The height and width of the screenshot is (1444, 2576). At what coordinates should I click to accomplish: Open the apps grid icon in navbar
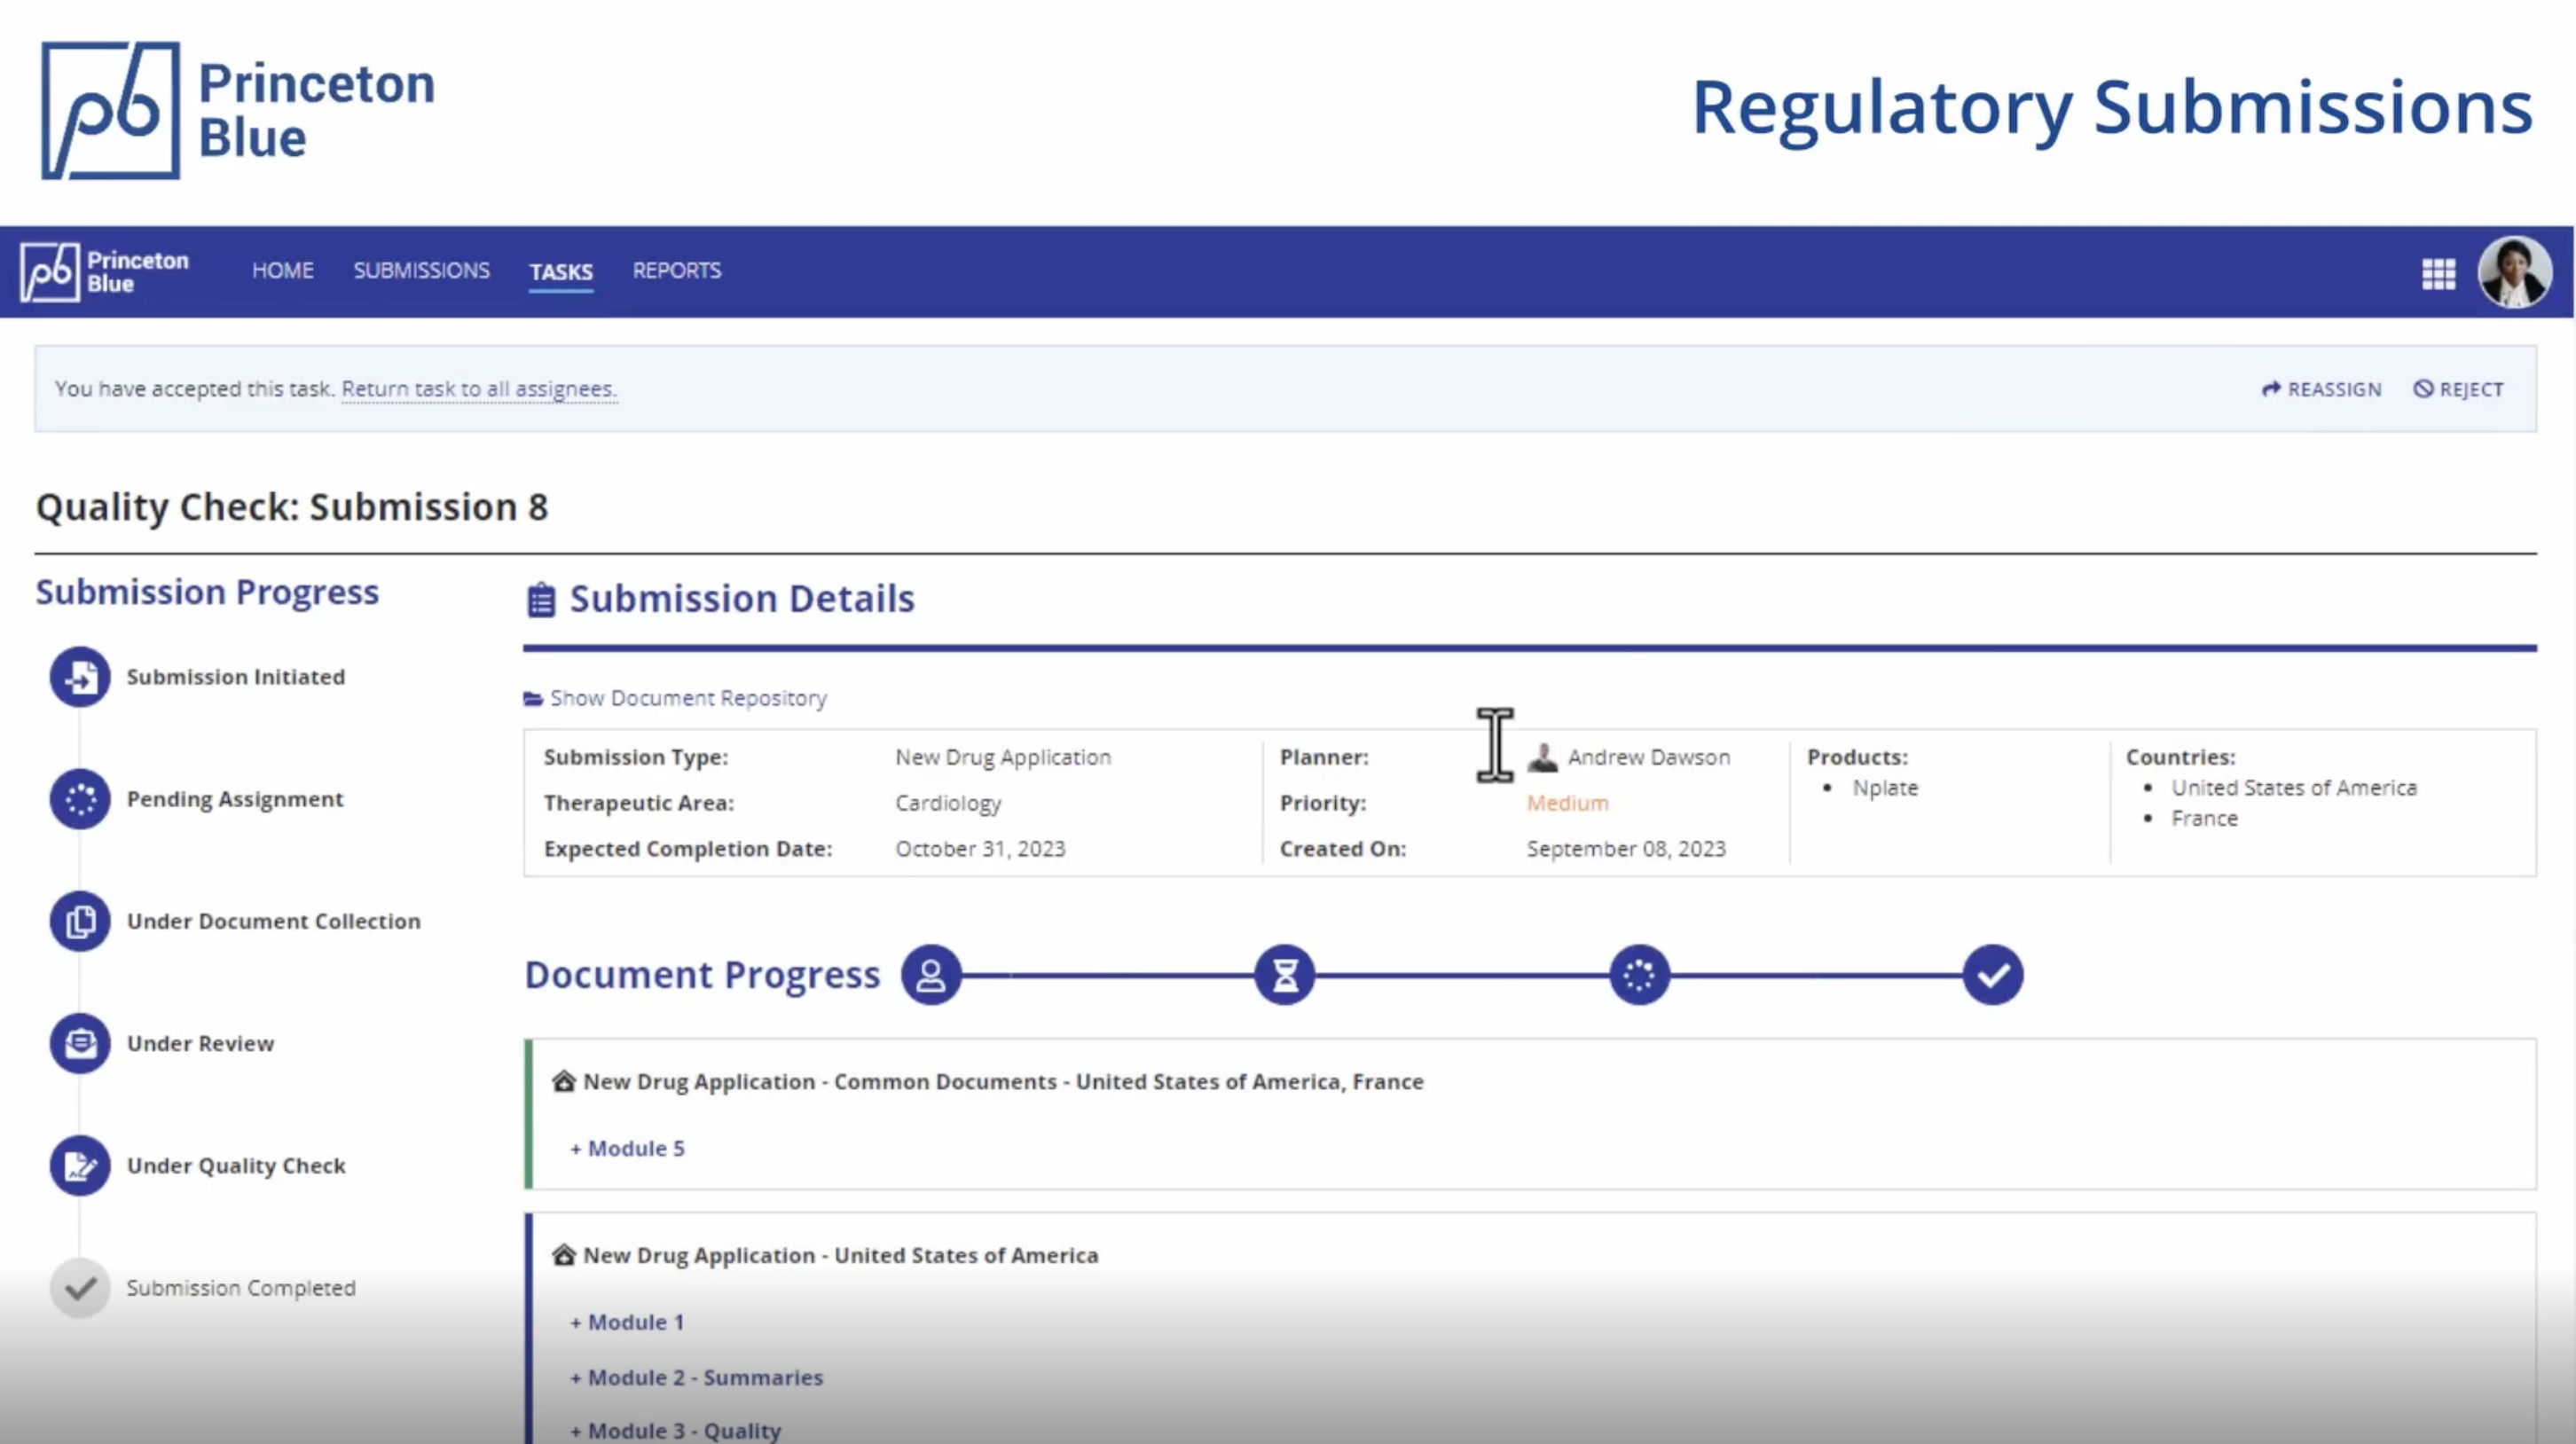pyautogui.click(x=2438, y=273)
